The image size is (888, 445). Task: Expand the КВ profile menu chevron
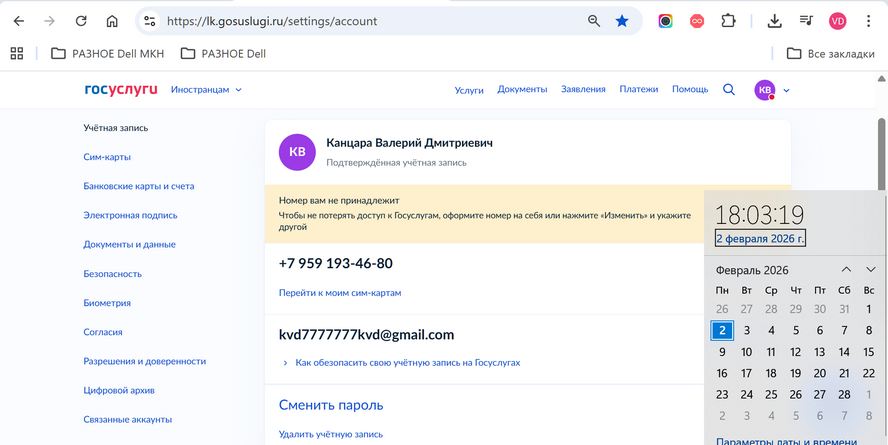[x=787, y=90]
